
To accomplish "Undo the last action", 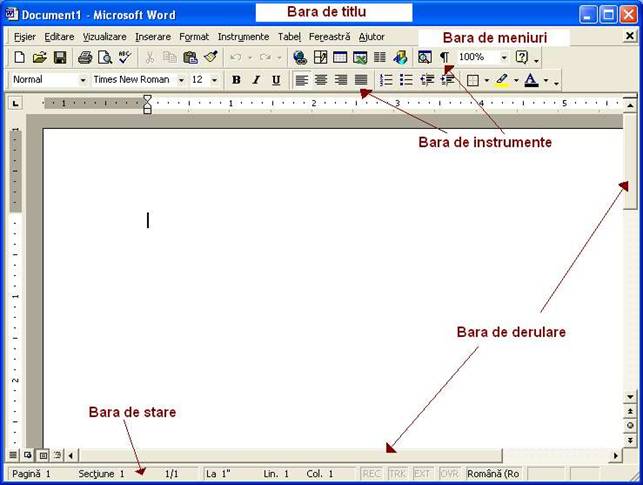I will point(236,57).
